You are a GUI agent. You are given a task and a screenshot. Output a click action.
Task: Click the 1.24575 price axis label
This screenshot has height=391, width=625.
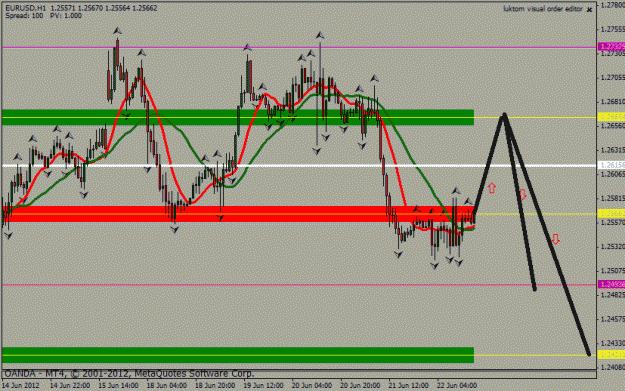[x=613, y=319]
